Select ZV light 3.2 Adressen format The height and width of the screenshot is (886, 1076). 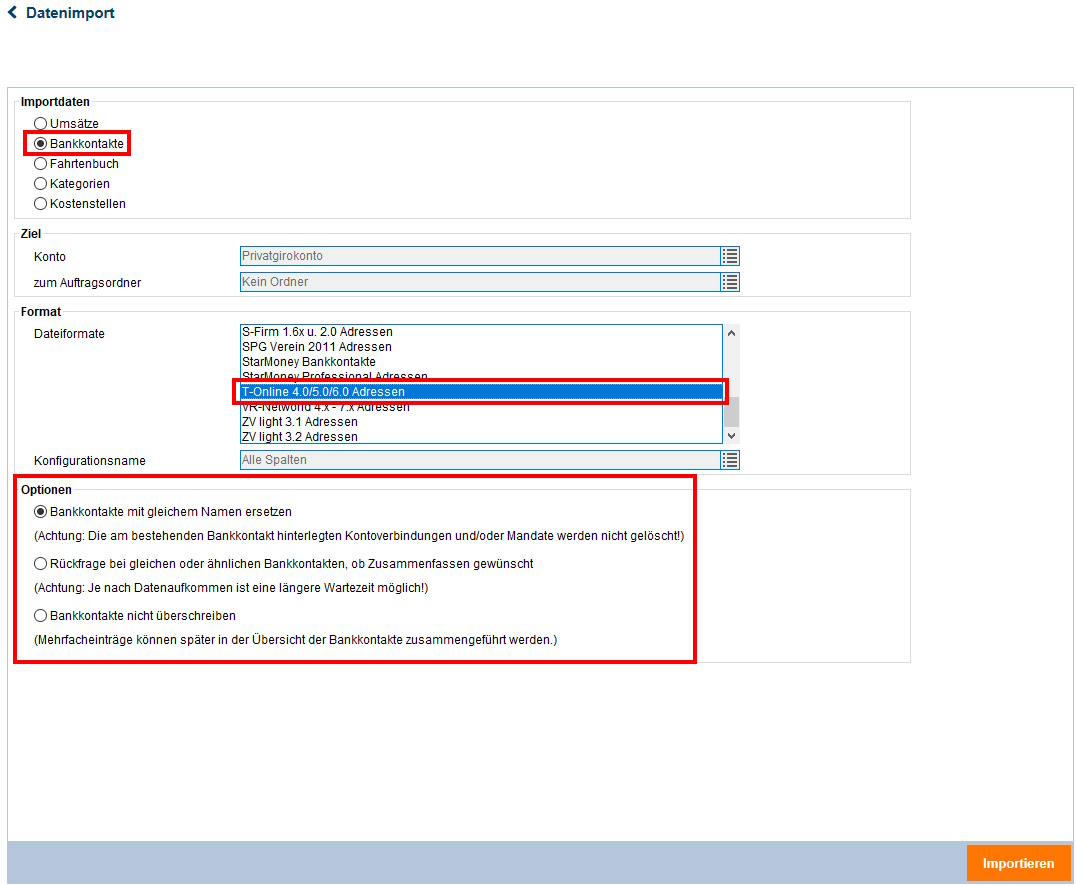point(299,437)
